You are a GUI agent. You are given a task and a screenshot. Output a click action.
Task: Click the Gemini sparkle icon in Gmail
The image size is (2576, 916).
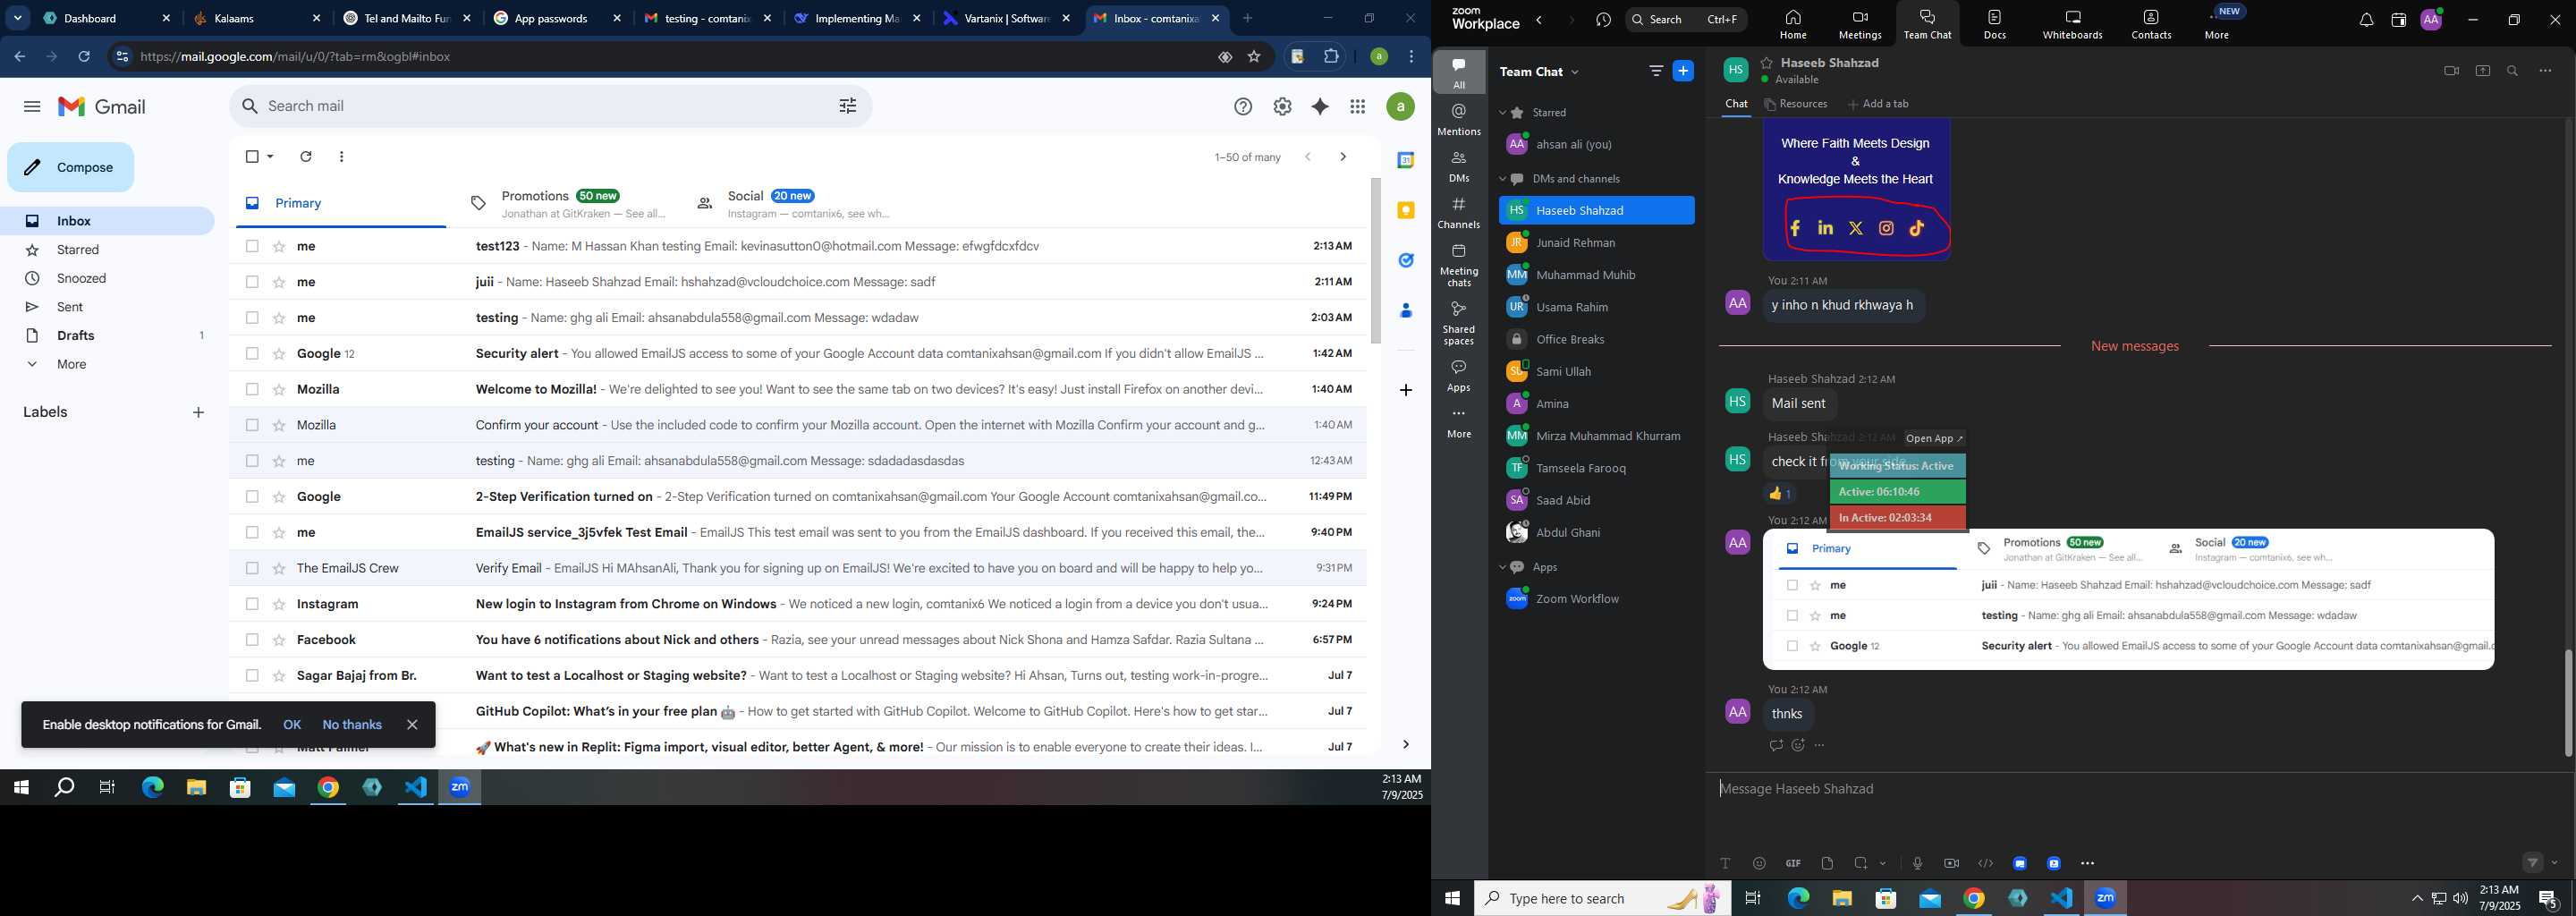pos(1320,107)
